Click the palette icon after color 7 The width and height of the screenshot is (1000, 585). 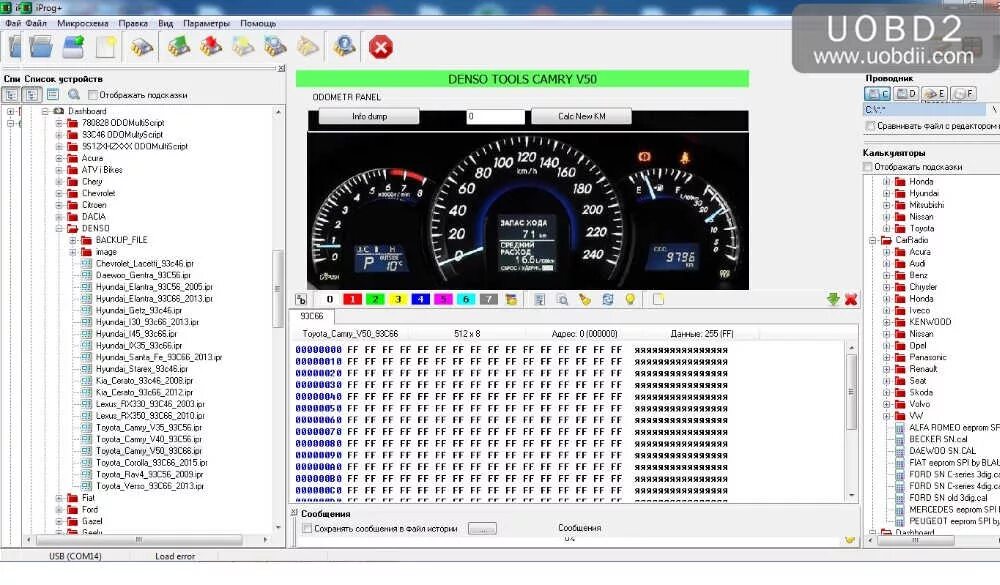click(x=511, y=299)
